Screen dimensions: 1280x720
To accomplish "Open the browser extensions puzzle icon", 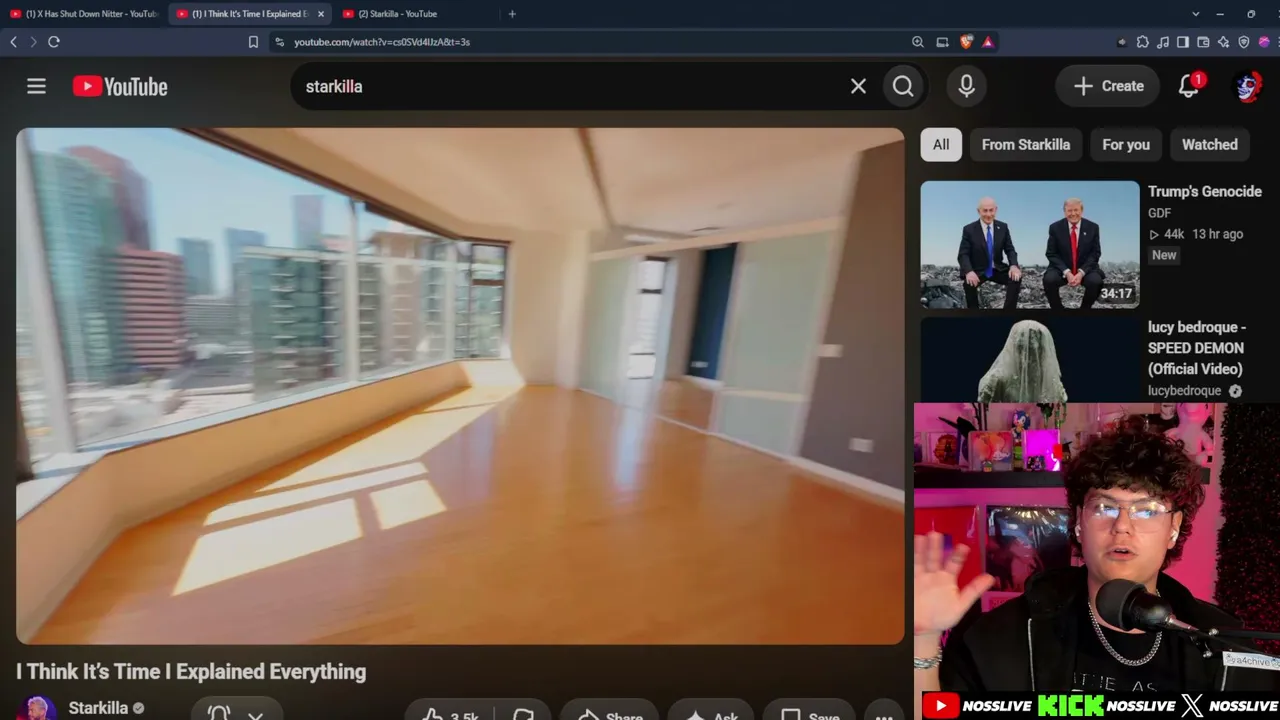I will (1143, 42).
